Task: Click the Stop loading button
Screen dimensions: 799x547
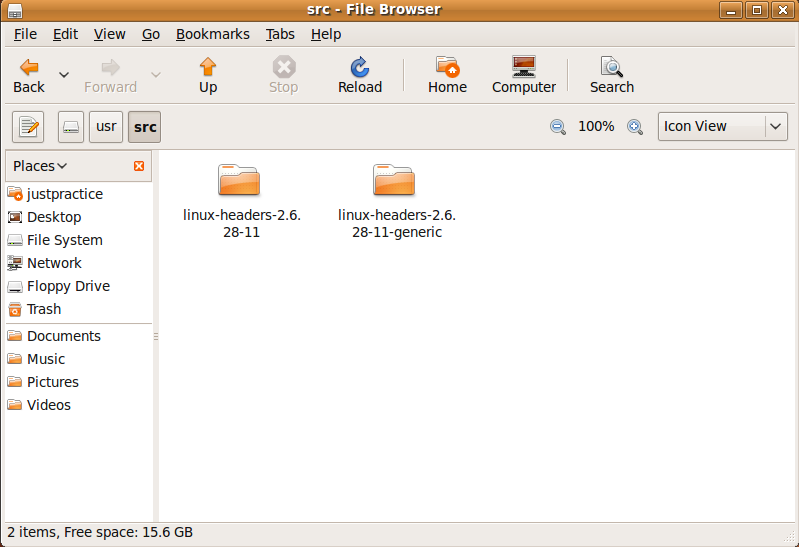Action: [x=283, y=75]
